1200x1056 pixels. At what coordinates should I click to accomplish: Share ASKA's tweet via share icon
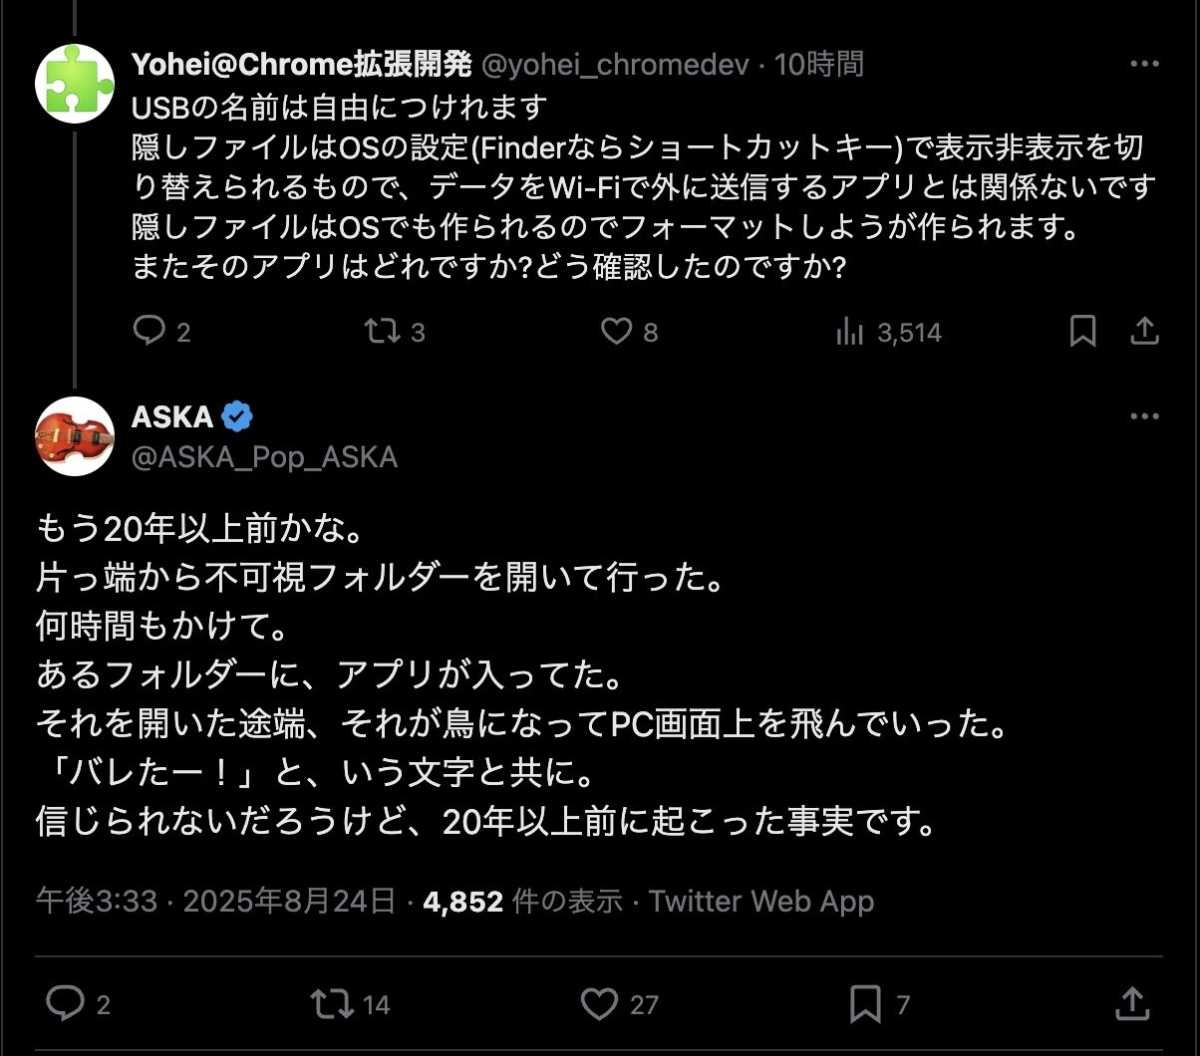pyautogui.click(x=1131, y=1003)
